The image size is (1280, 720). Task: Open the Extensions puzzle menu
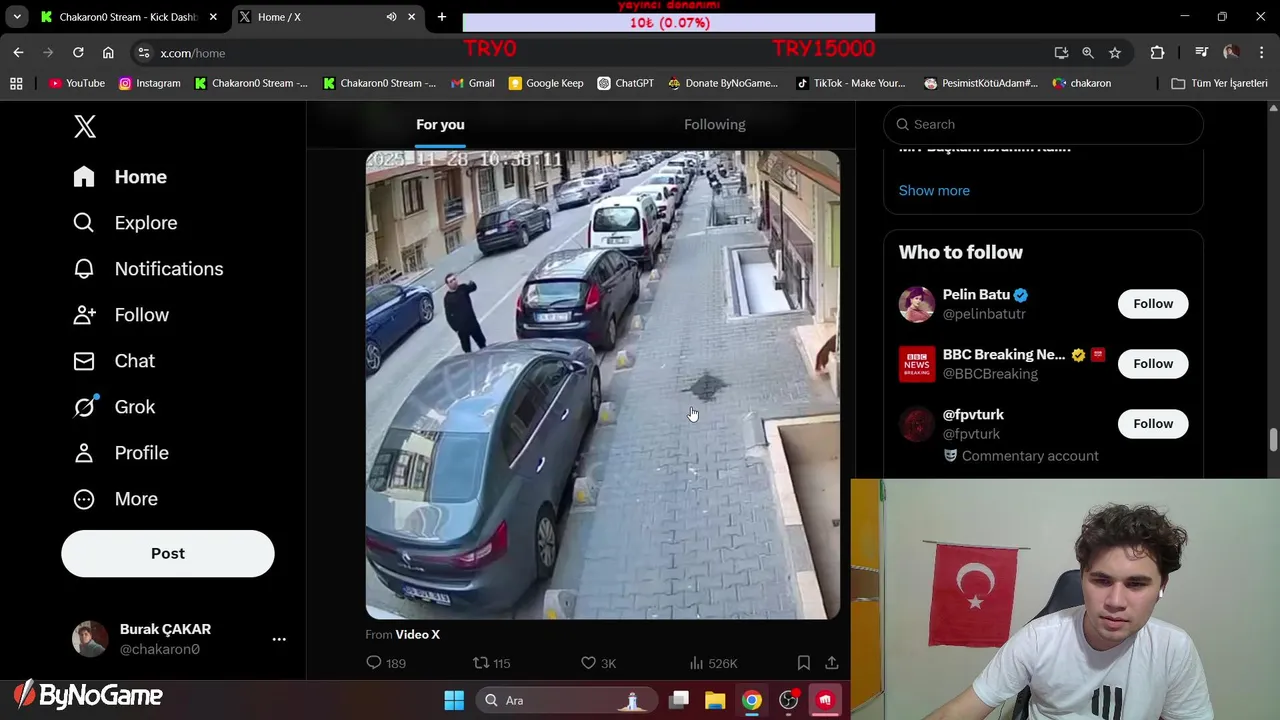(x=1157, y=53)
